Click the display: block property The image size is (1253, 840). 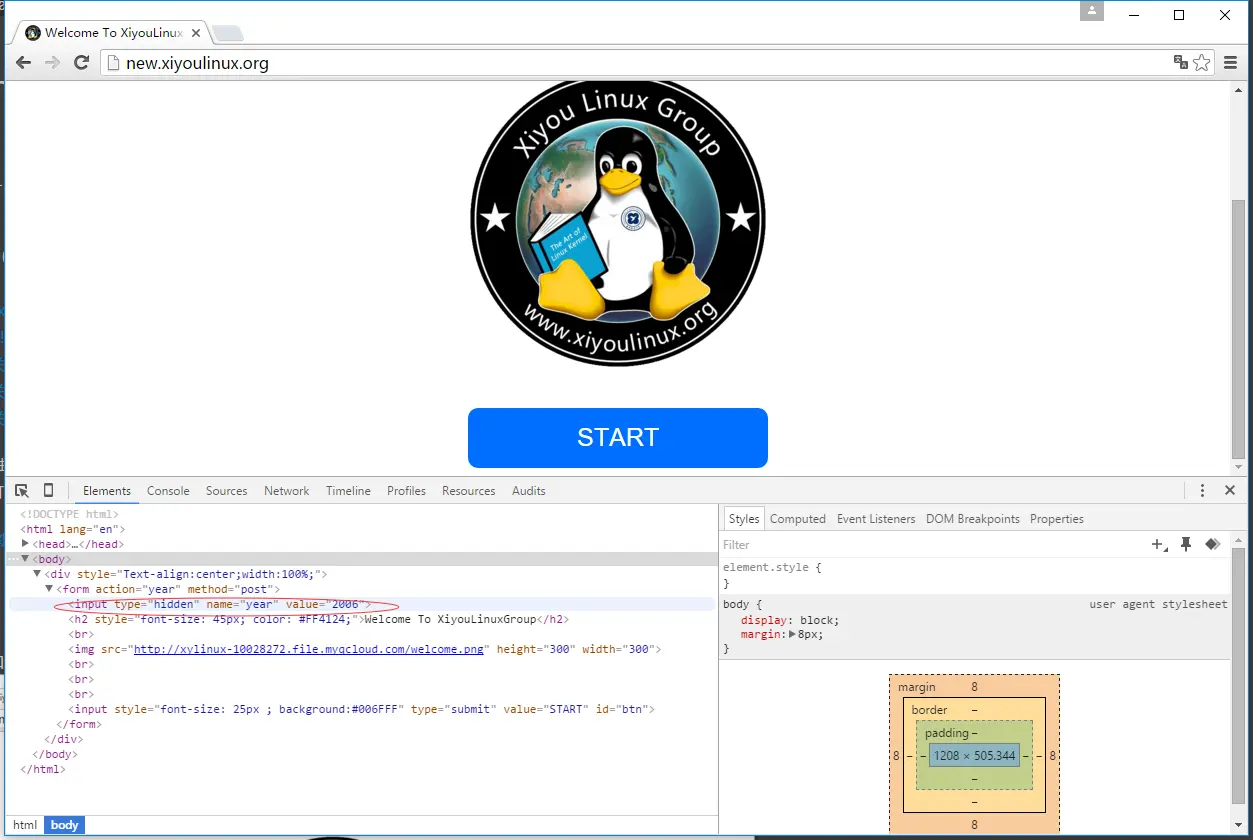(x=790, y=620)
